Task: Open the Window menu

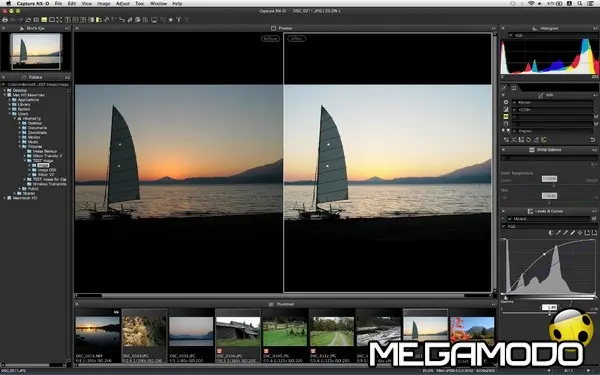Action: (158, 3)
